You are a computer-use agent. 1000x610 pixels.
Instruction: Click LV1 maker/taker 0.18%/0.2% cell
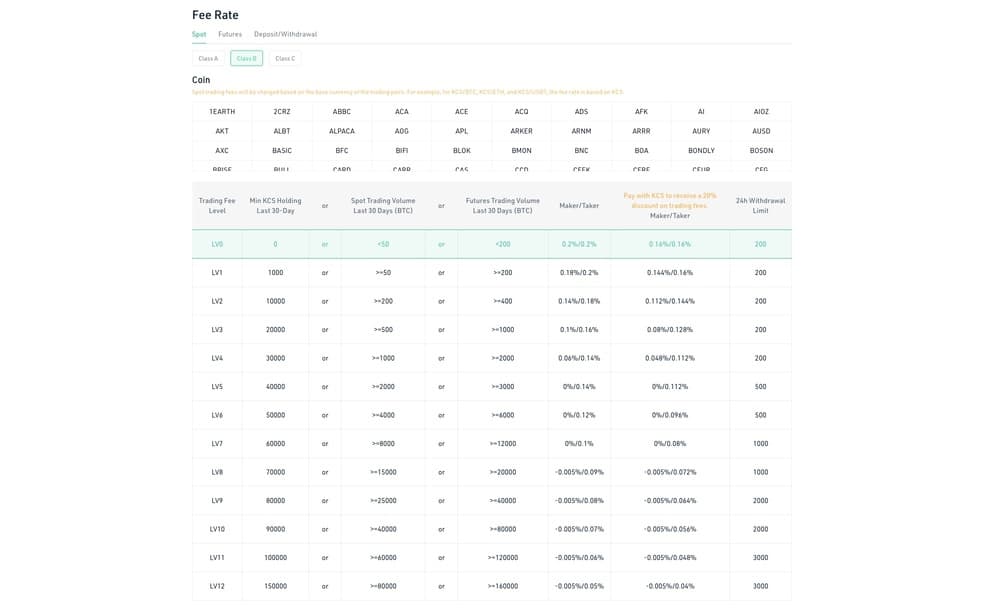click(579, 273)
